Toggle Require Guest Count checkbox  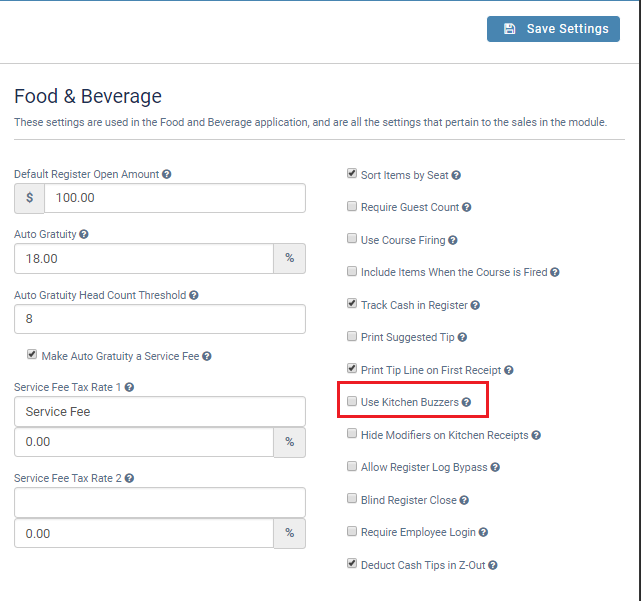tap(352, 207)
